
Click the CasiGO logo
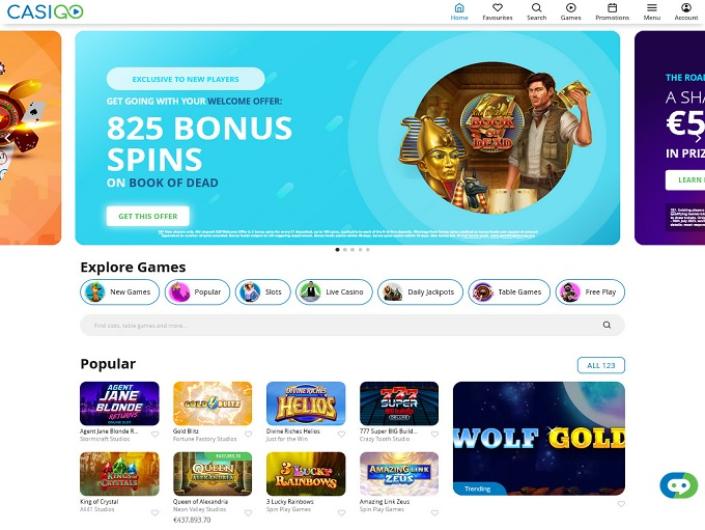(45, 12)
